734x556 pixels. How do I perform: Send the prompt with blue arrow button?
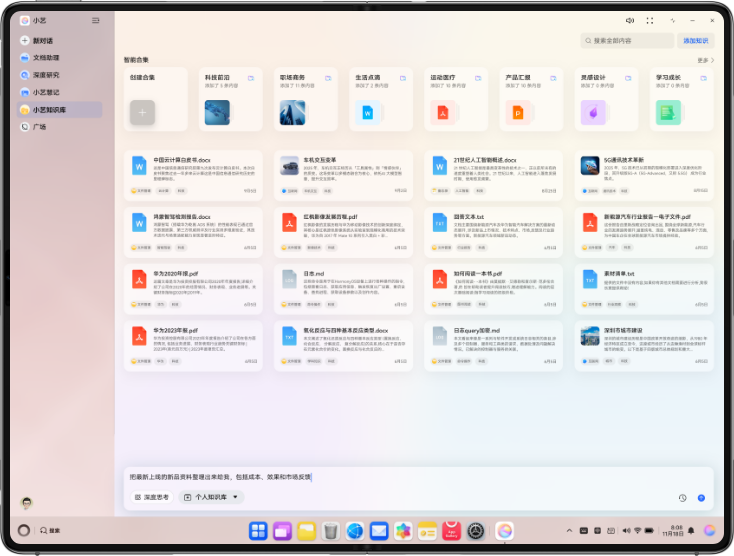tap(701, 498)
